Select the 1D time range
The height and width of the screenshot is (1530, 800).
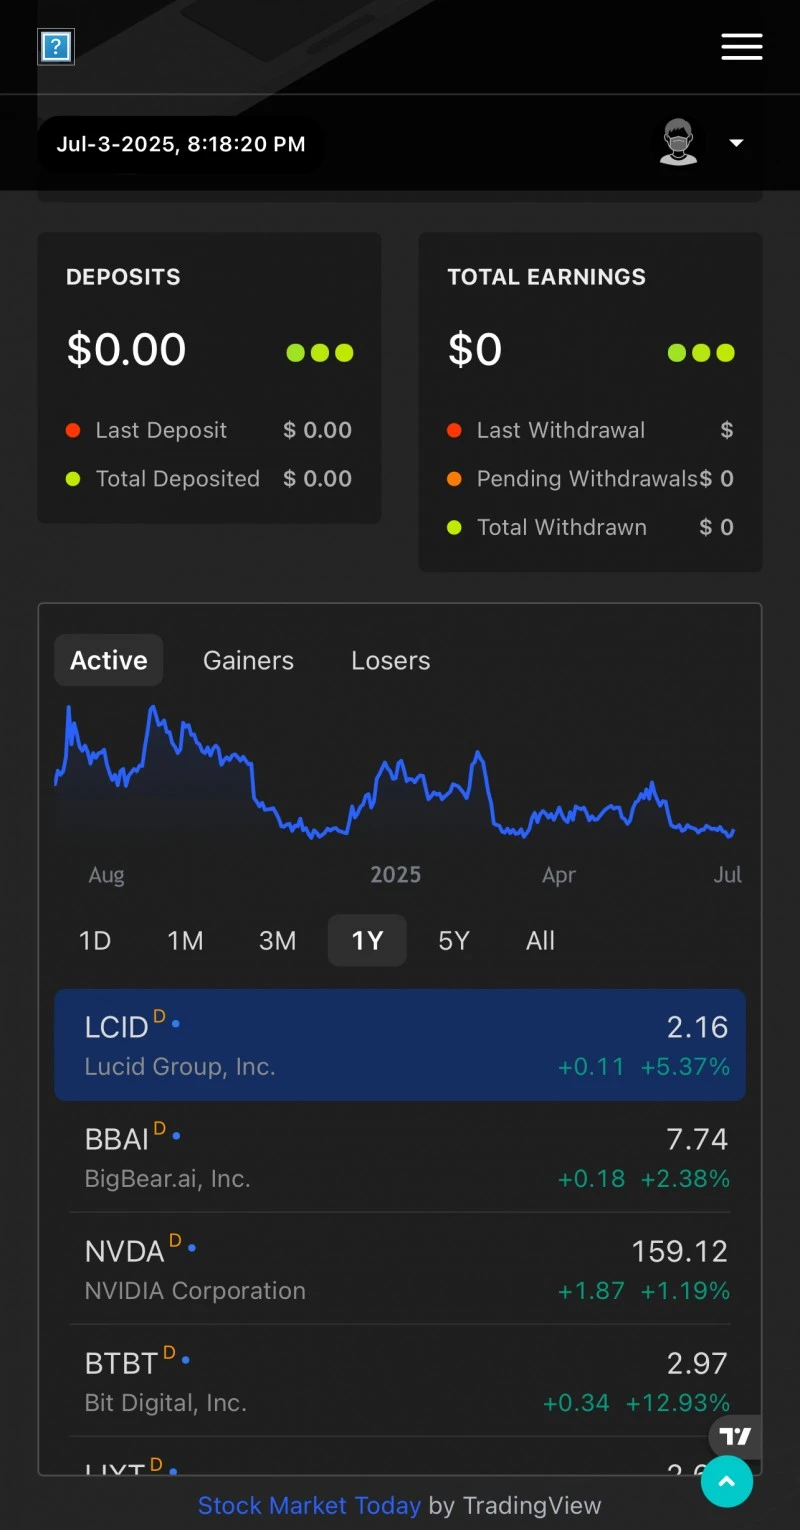pyautogui.click(x=95, y=940)
